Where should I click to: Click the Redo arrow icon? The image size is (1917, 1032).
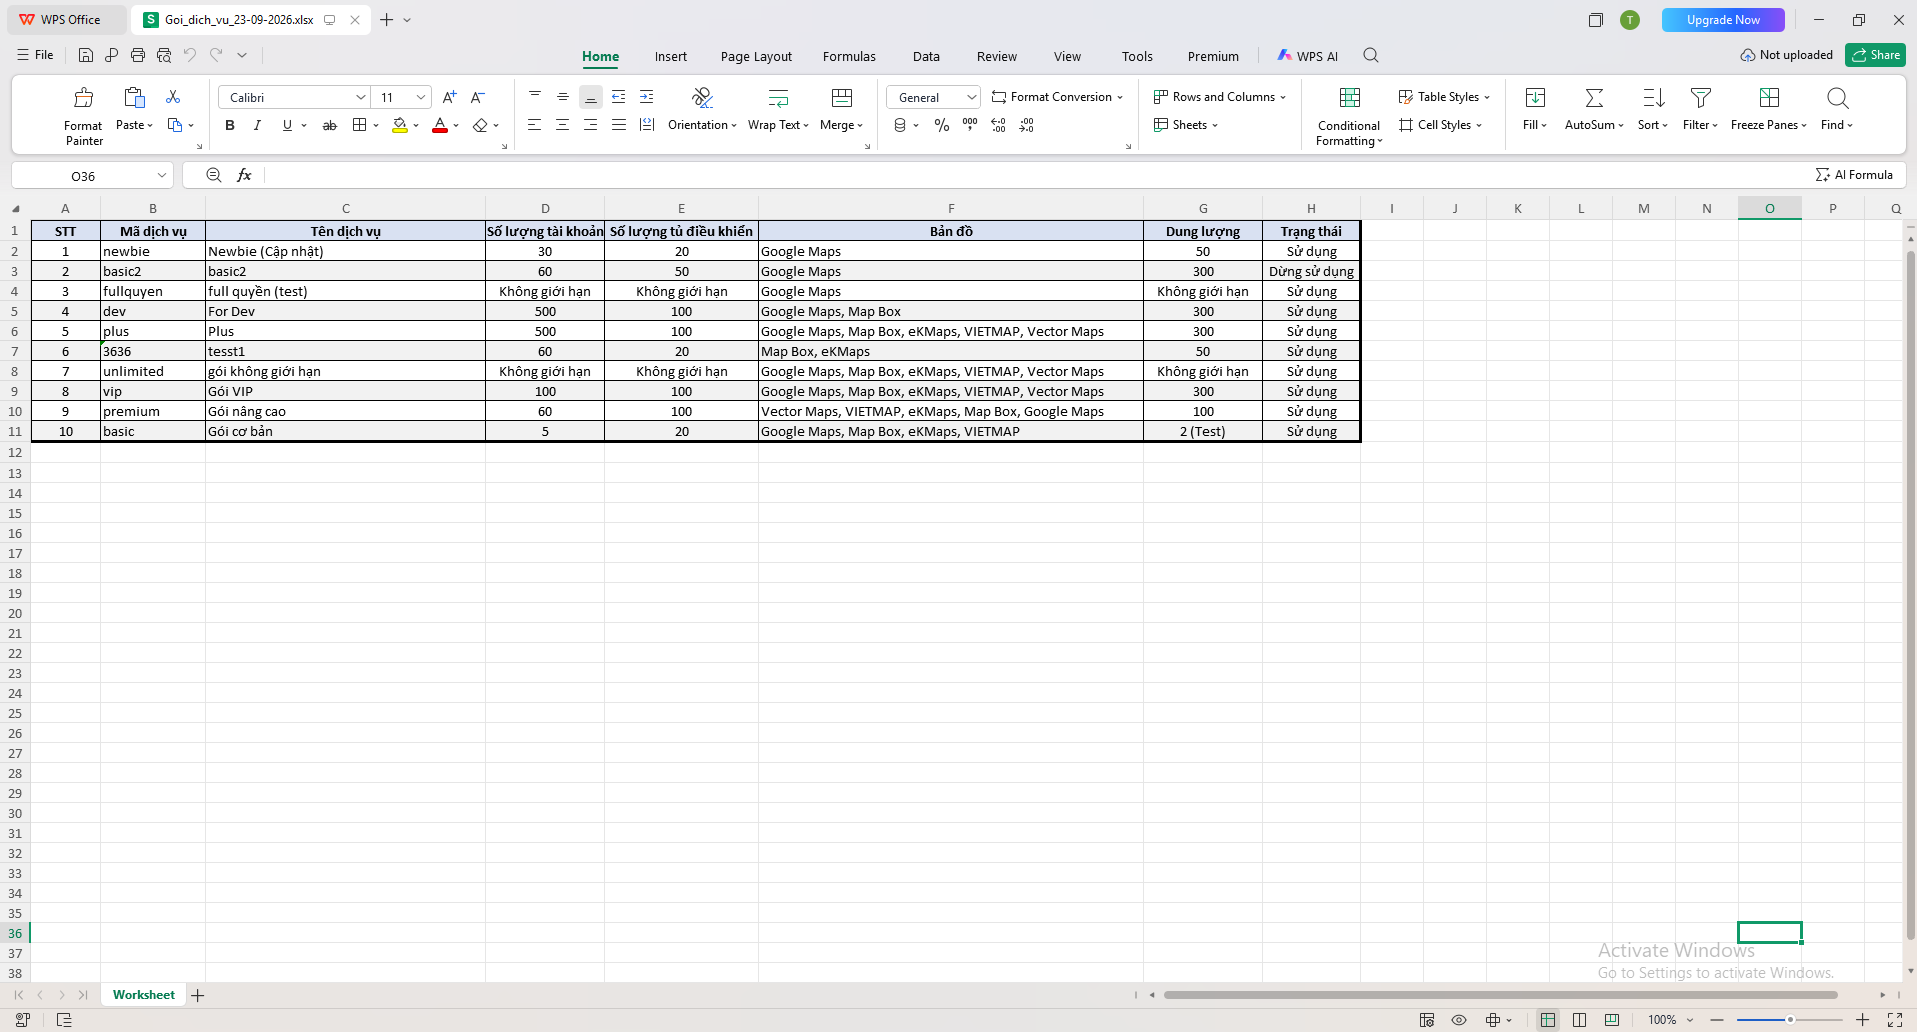216,56
